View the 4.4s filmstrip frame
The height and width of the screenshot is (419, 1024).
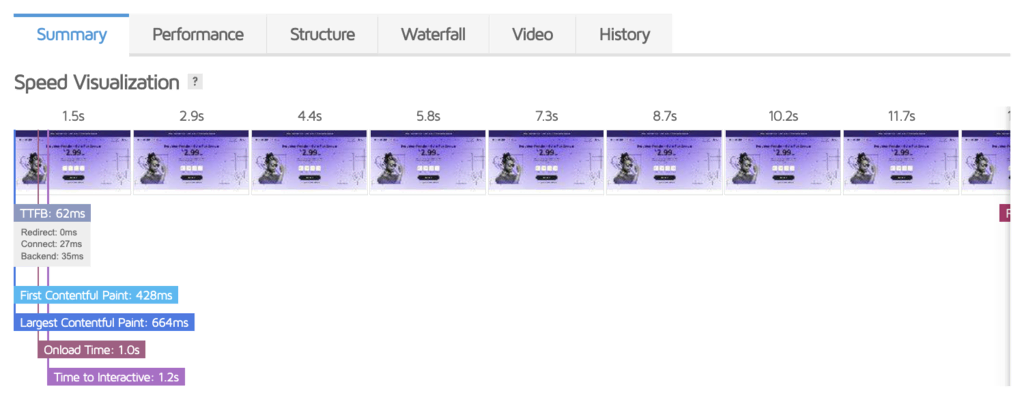[310, 161]
